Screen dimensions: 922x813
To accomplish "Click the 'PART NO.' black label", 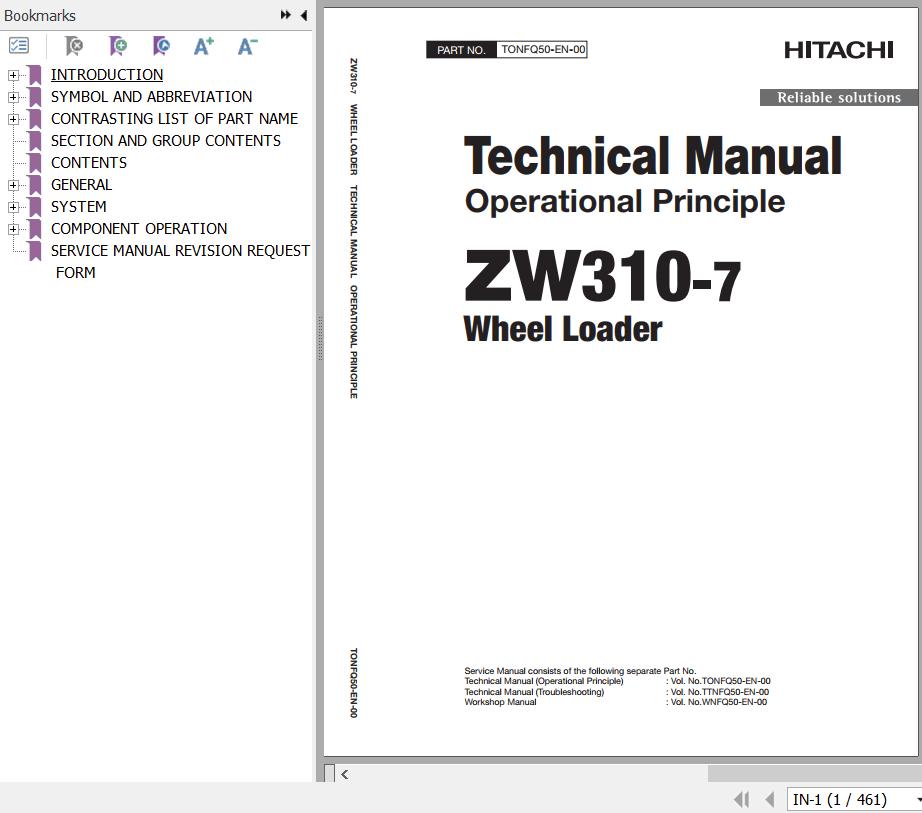I will 462,50.
